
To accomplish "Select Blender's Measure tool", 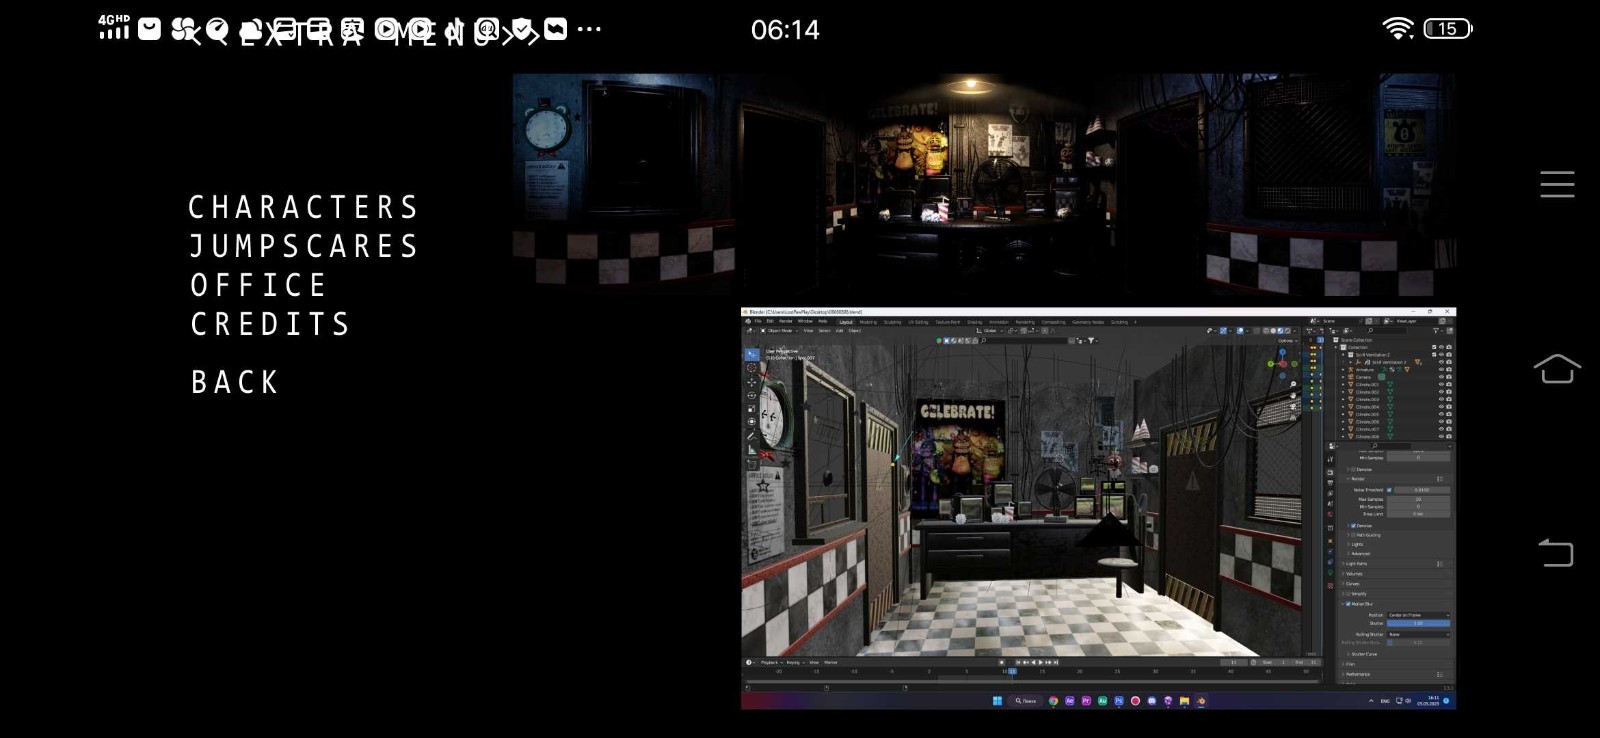I will click(x=752, y=450).
